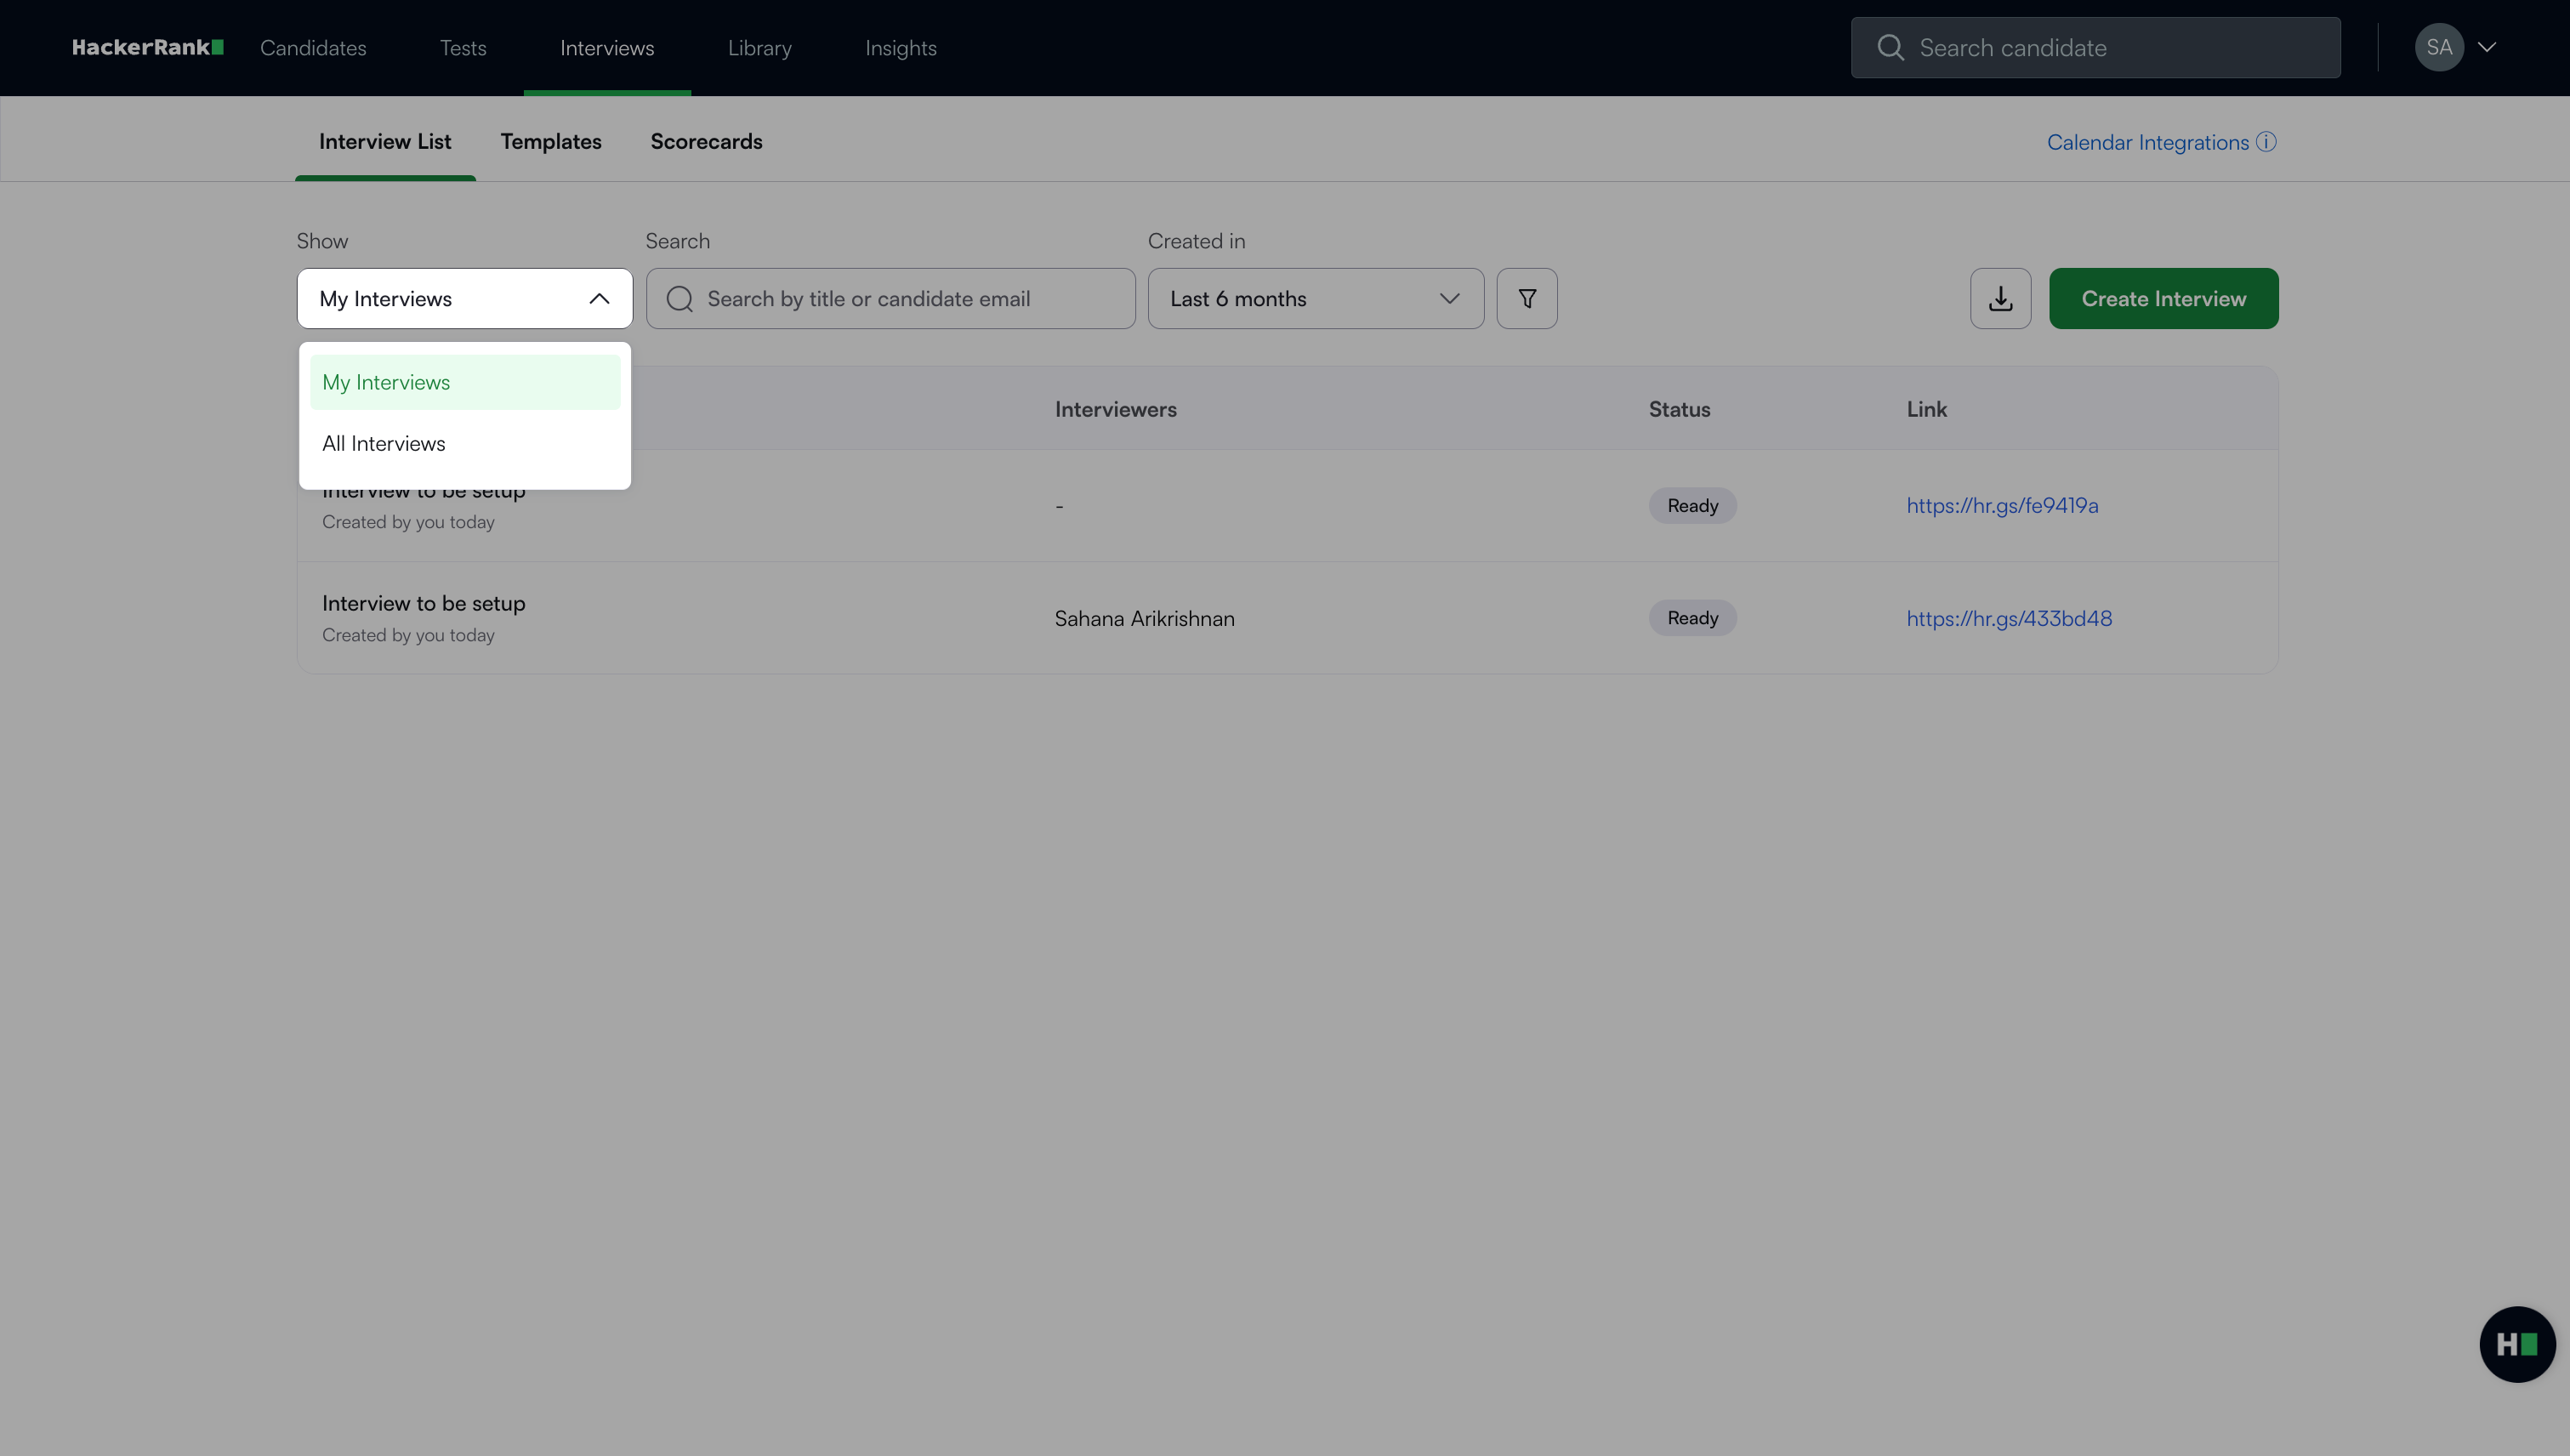Click the Calendar Integrations info icon
Viewport: 2570px width, 1456px height.
point(2266,142)
